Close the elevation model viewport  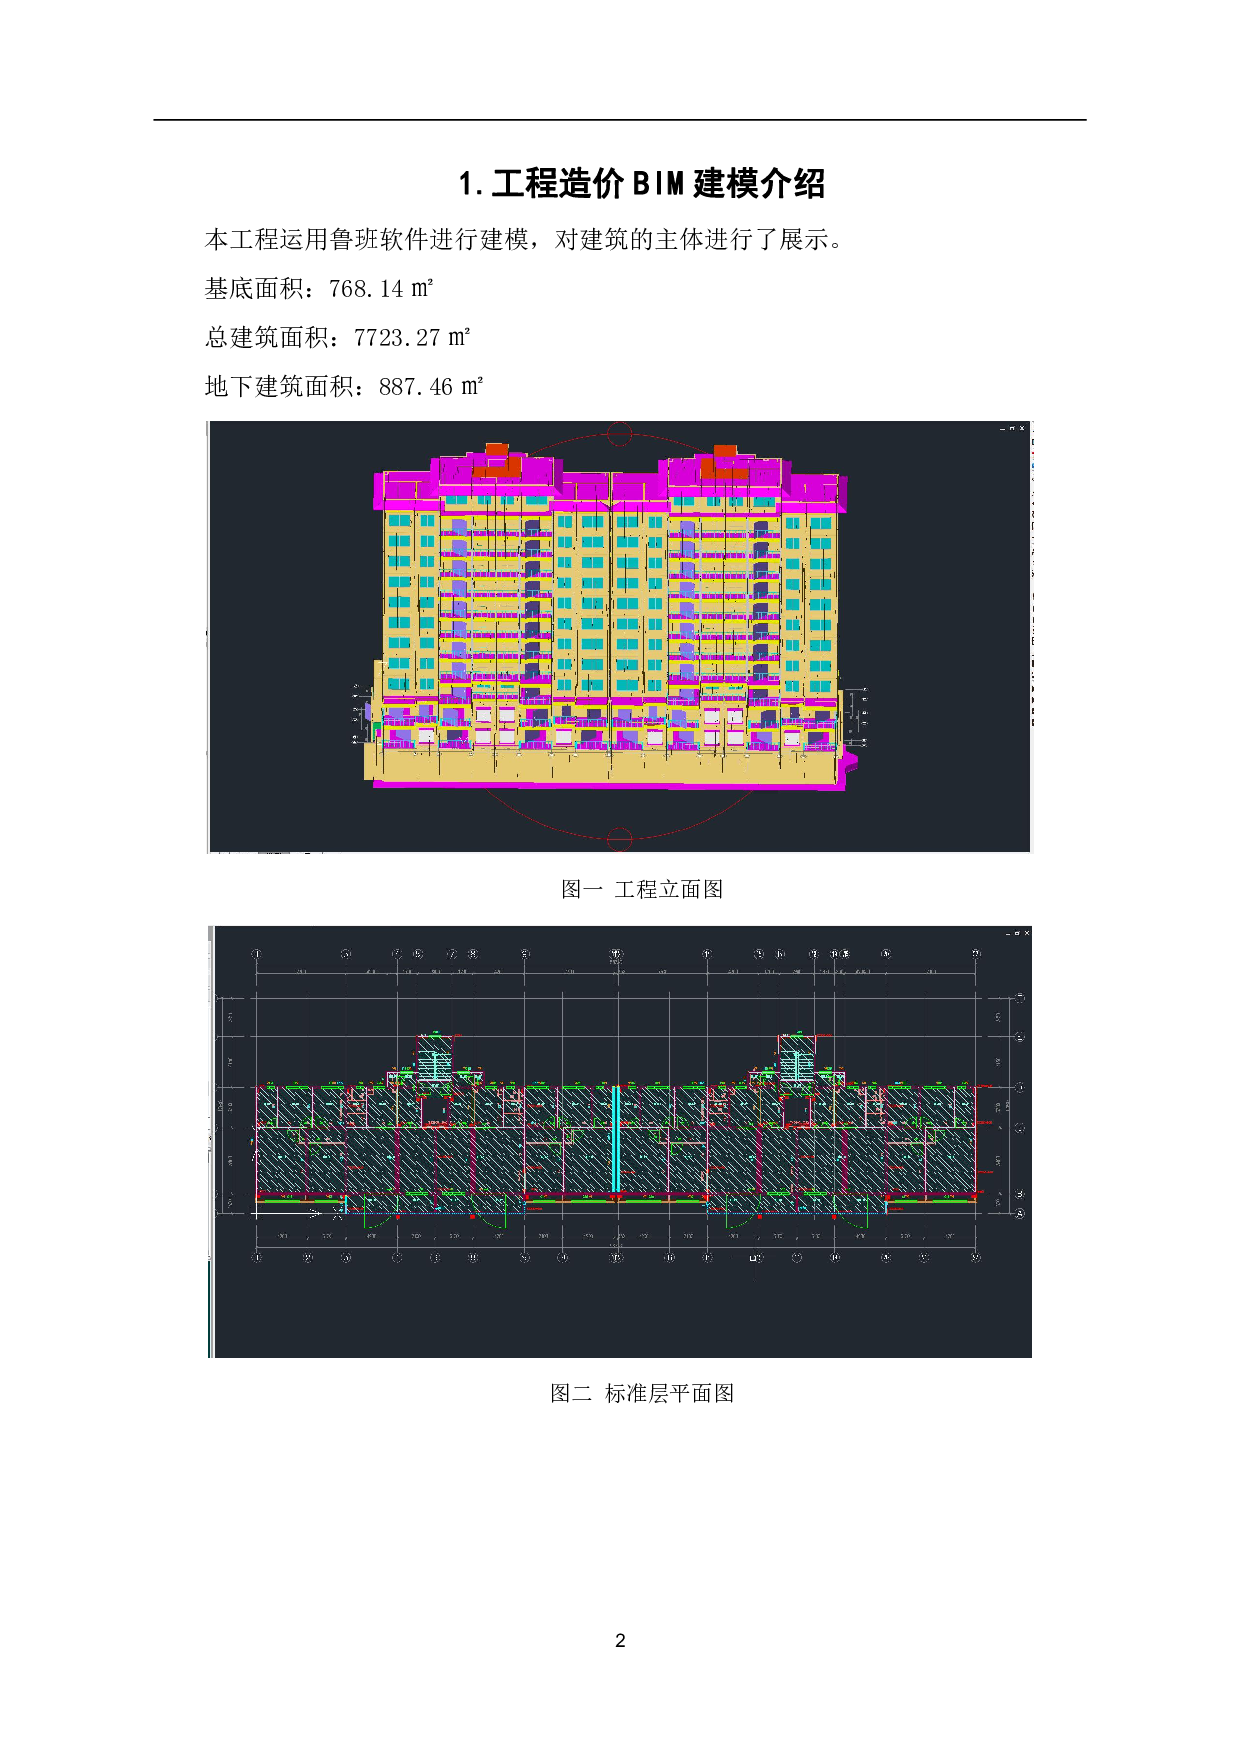pos(1022,428)
